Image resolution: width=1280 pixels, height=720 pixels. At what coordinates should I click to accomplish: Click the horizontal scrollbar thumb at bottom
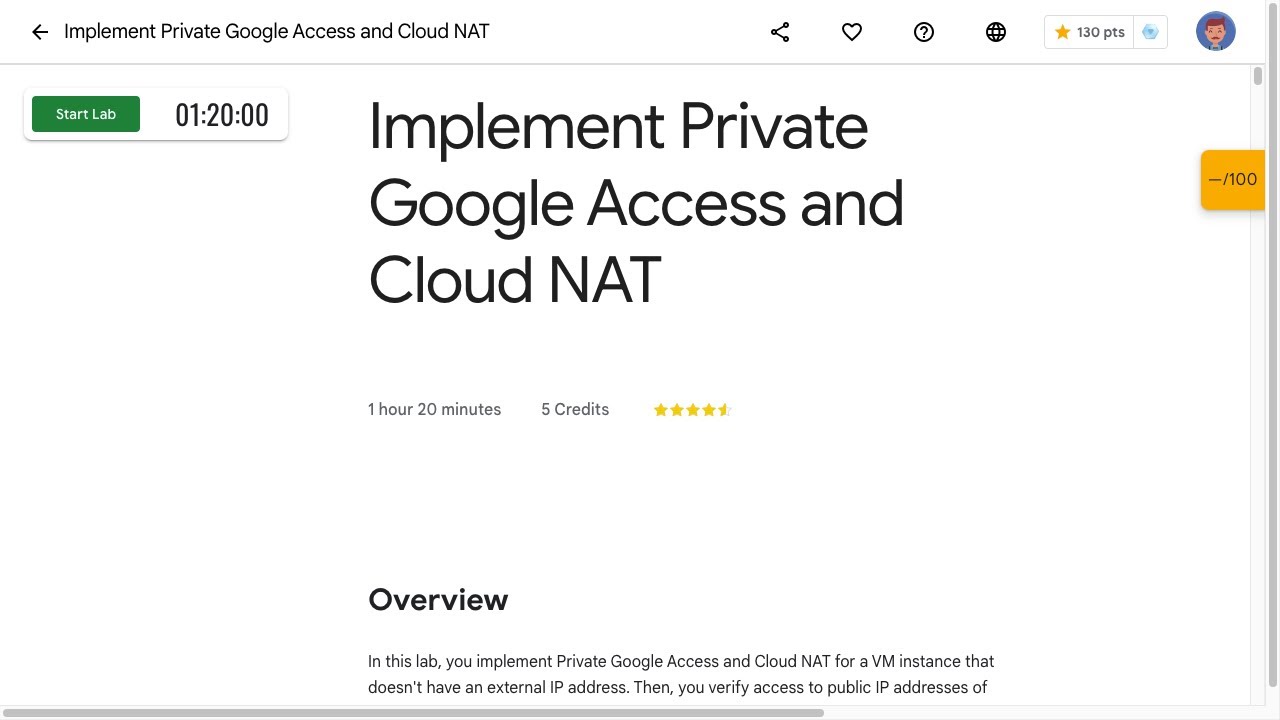click(412, 713)
